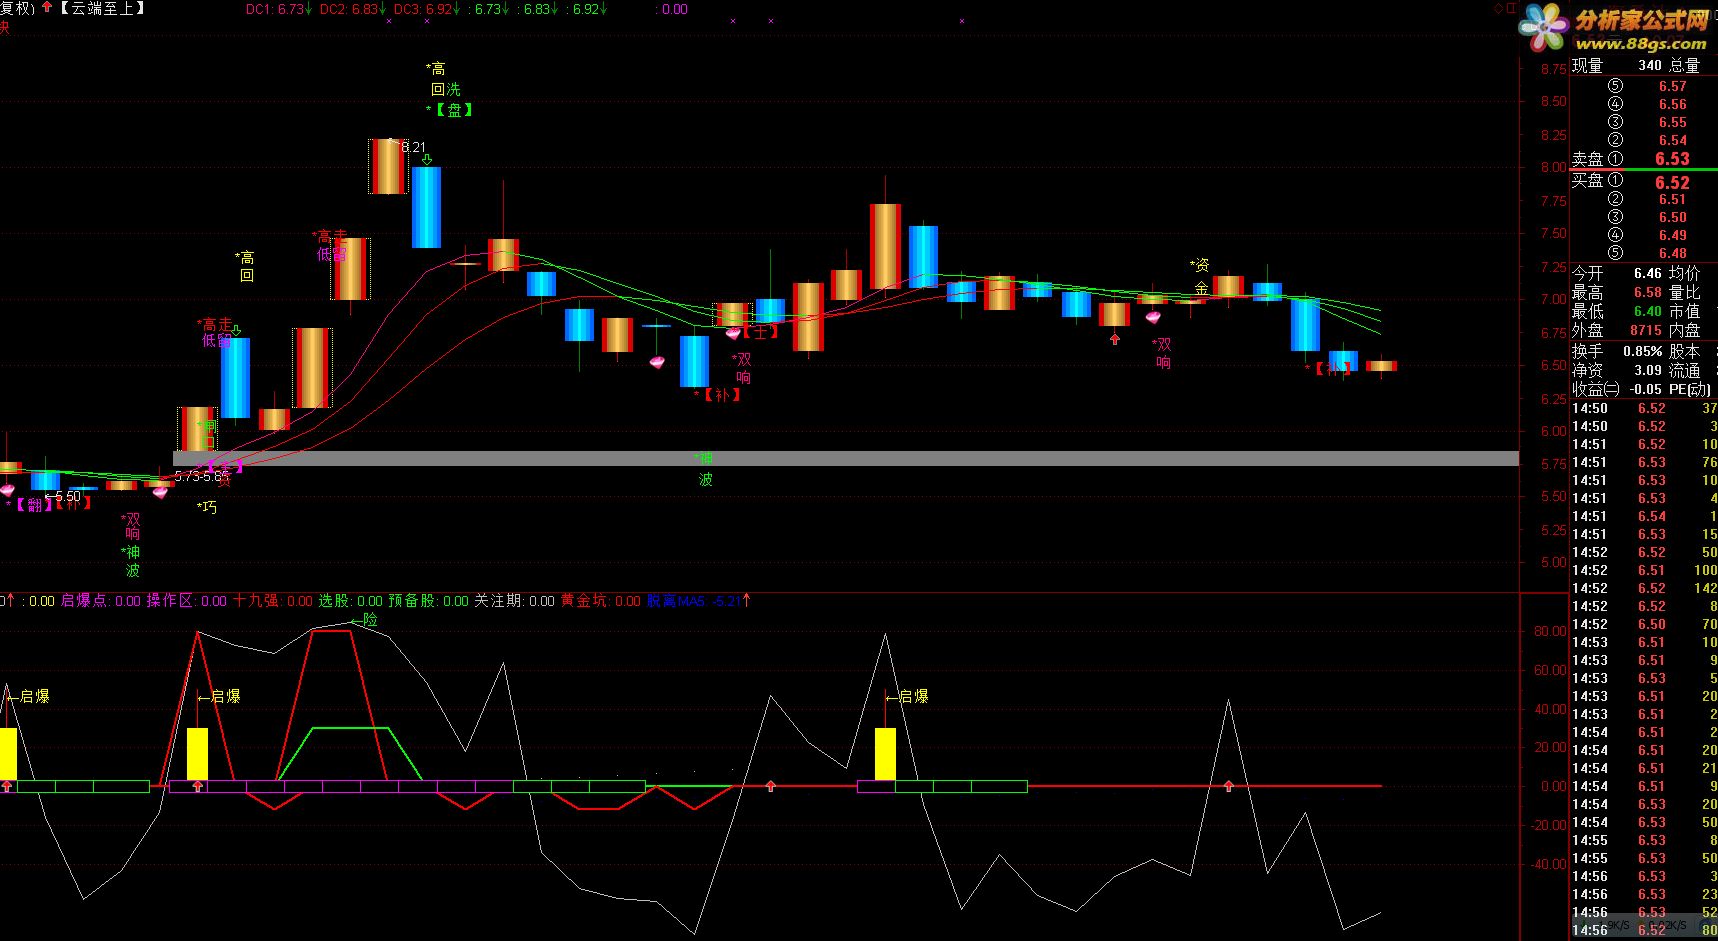Image resolution: width=1718 pixels, height=941 pixels.
Task: Click the 卖盘 ① best ask circle
Action: [1615, 159]
